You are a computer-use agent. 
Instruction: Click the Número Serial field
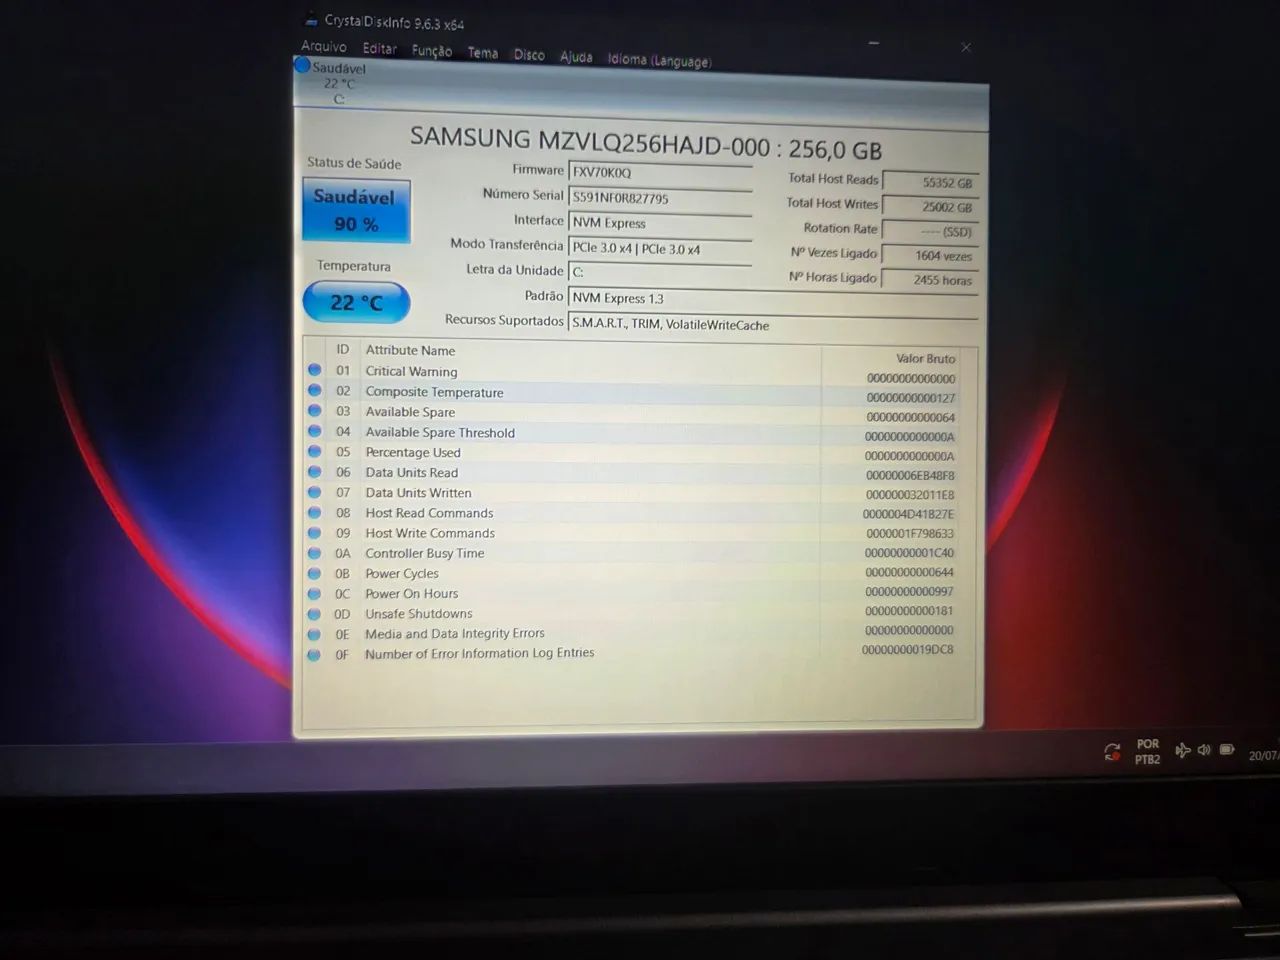click(660, 198)
